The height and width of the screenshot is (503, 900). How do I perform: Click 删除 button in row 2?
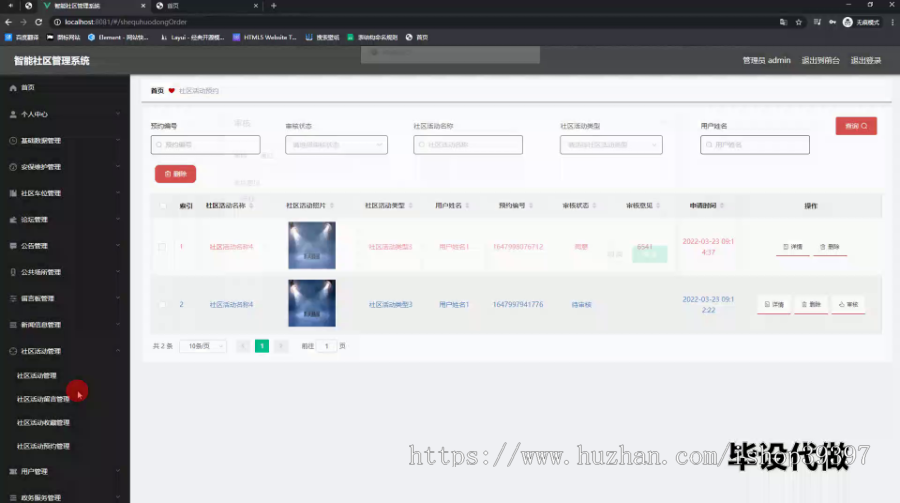coord(811,305)
